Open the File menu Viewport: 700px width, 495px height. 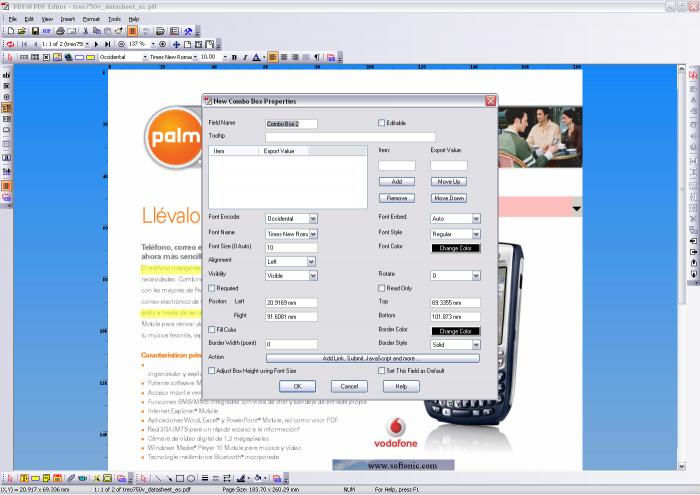(12, 19)
